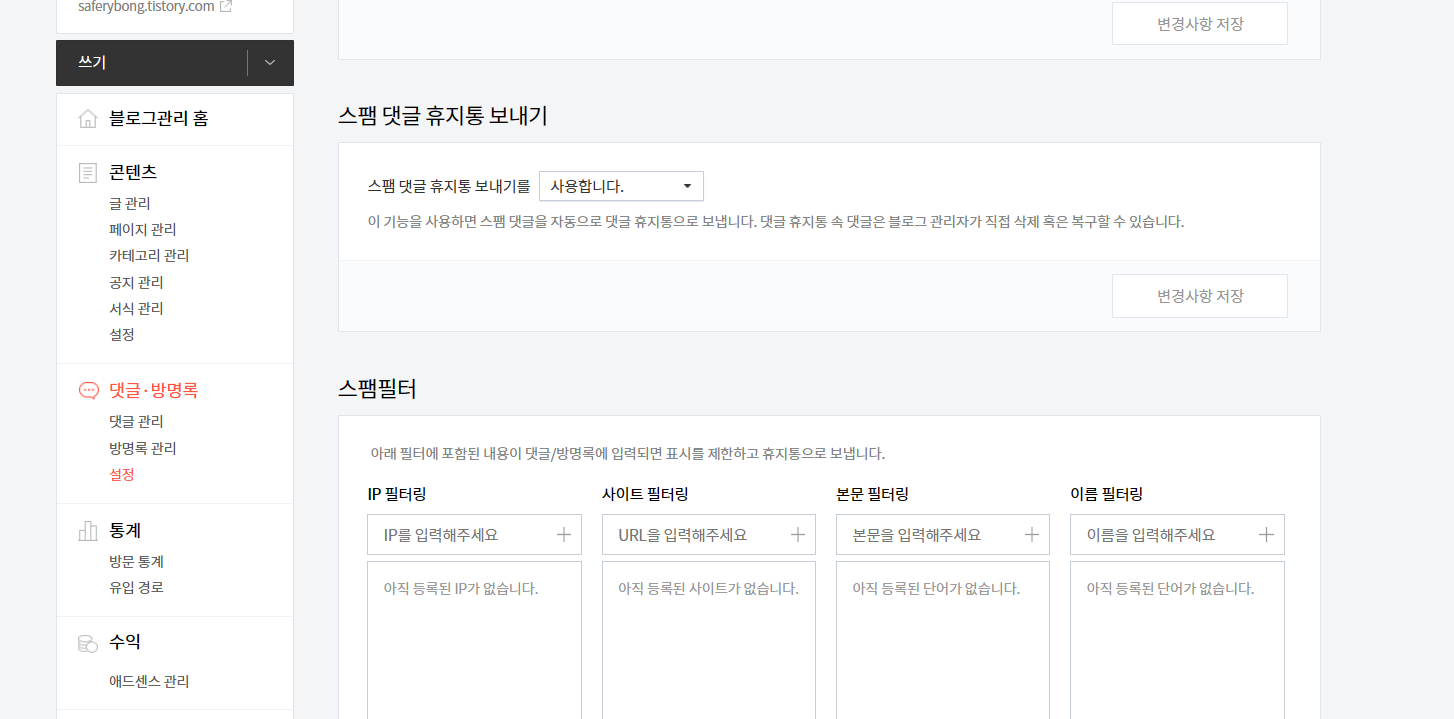This screenshot has width=1454, height=719.
Task: Click plus icon in 이름 필터링 field
Action: coord(1266,535)
